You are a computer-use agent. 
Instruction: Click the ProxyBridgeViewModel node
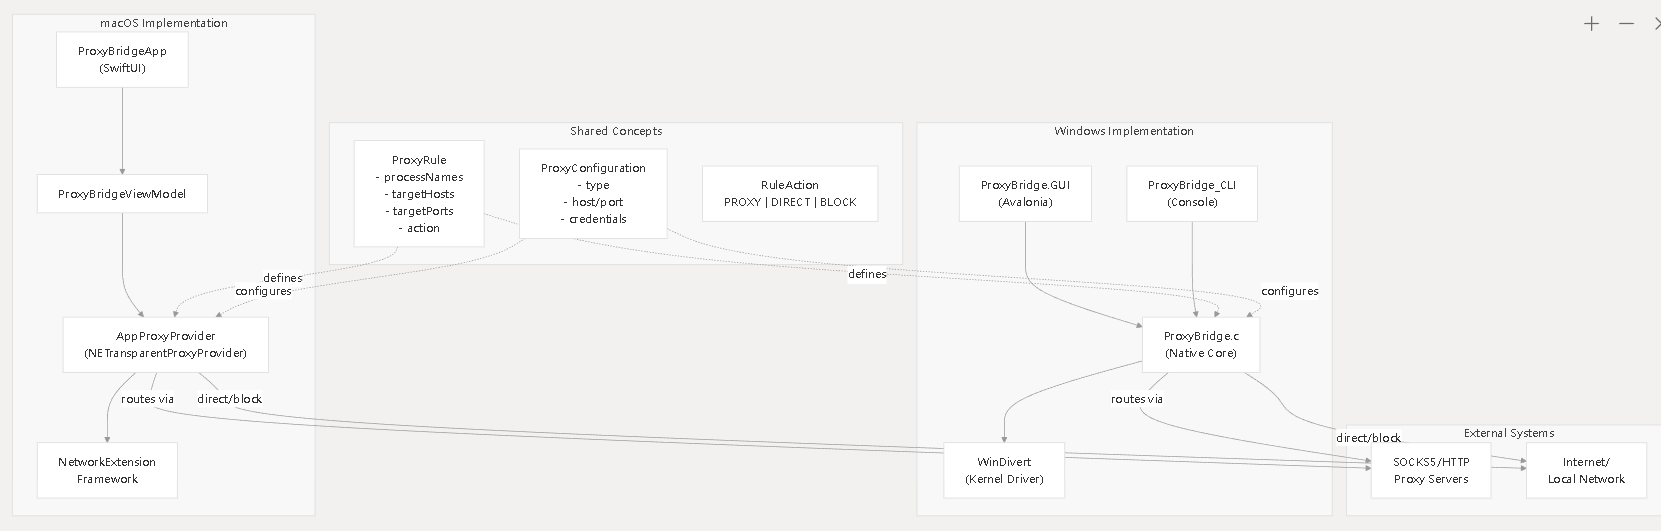[x=122, y=194]
